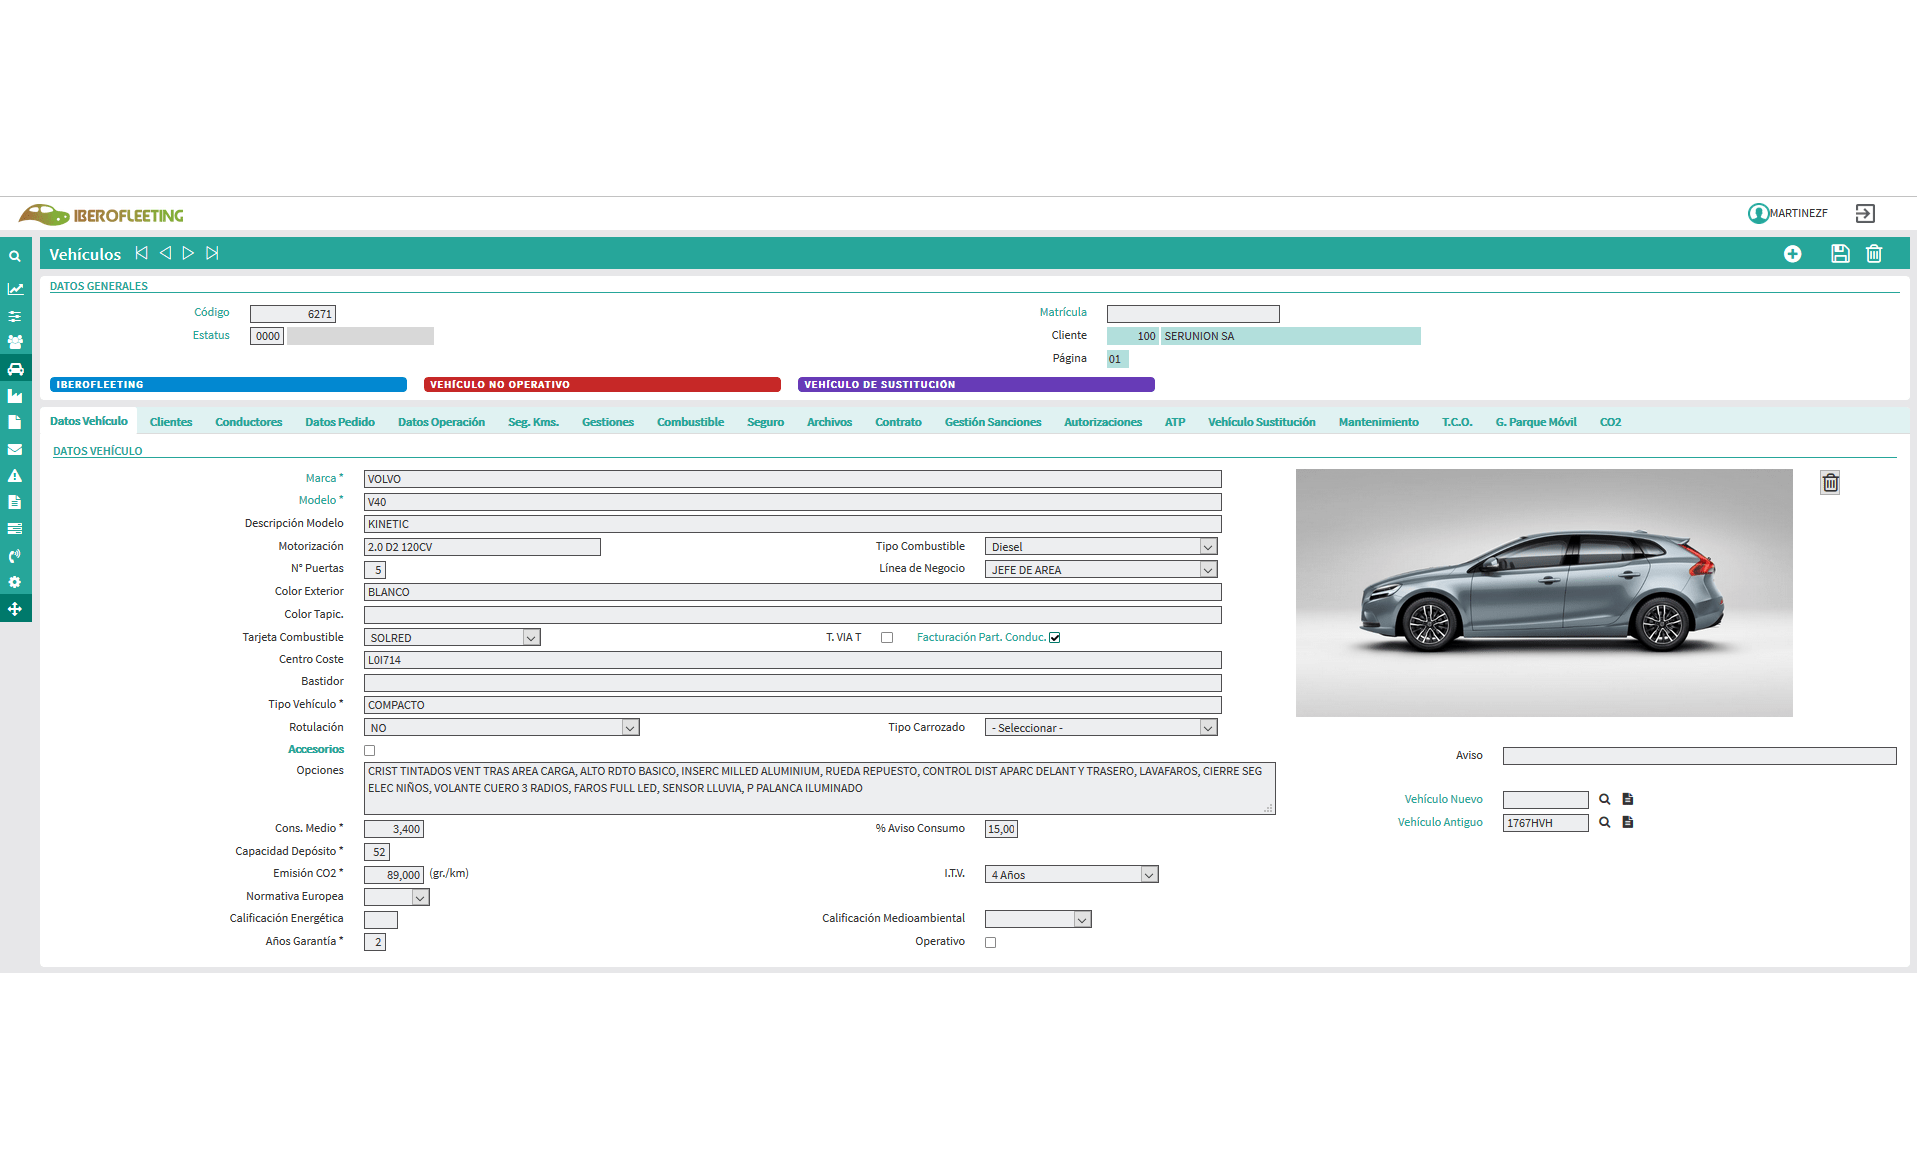
Task: Open the factory industry sidebar icon
Action: tap(15, 396)
